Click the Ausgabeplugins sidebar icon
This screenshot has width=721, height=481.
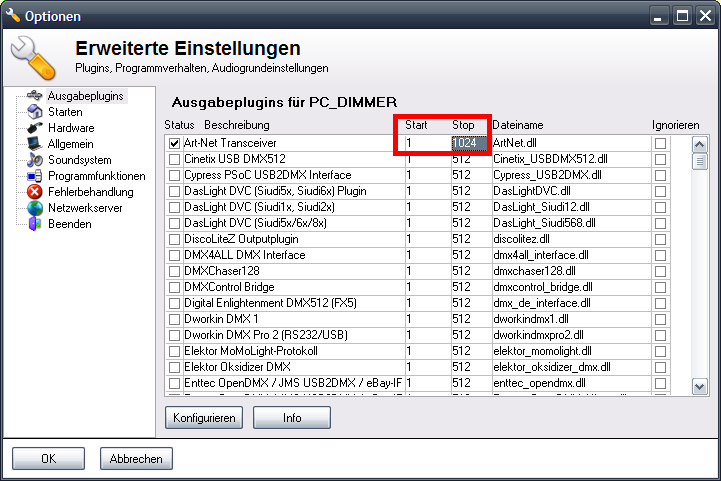click(x=35, y=96)
